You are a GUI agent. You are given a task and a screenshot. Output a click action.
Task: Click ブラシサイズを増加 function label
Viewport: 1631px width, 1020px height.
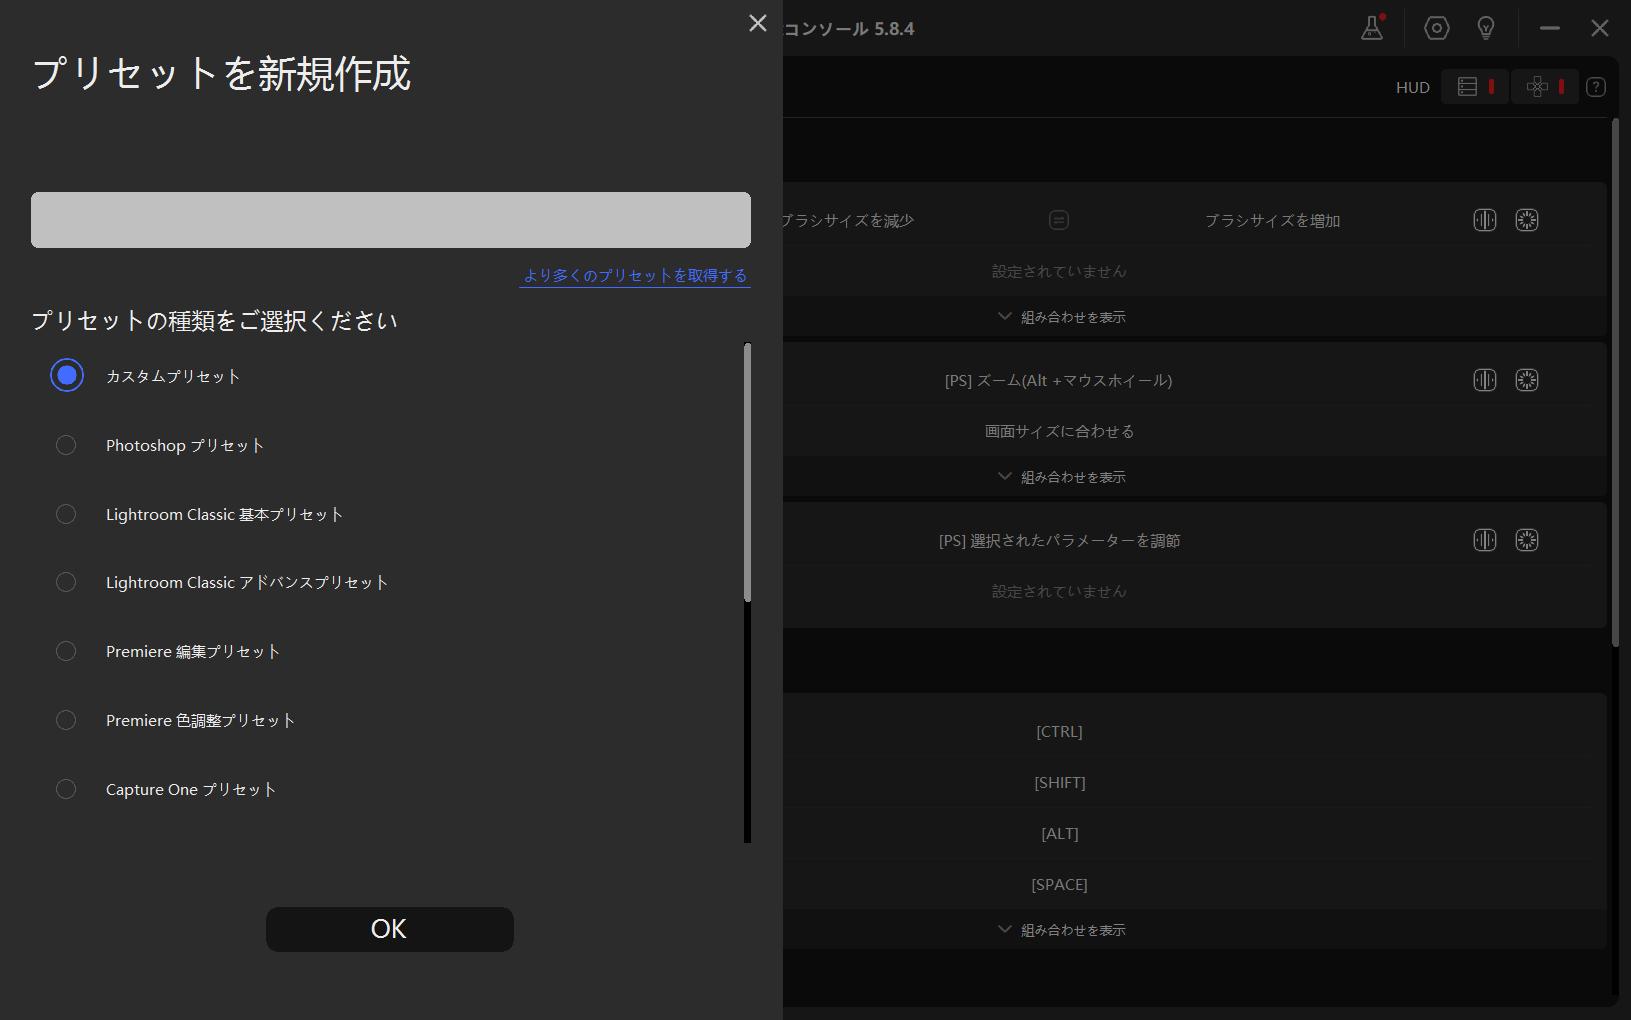point(1272,221)
